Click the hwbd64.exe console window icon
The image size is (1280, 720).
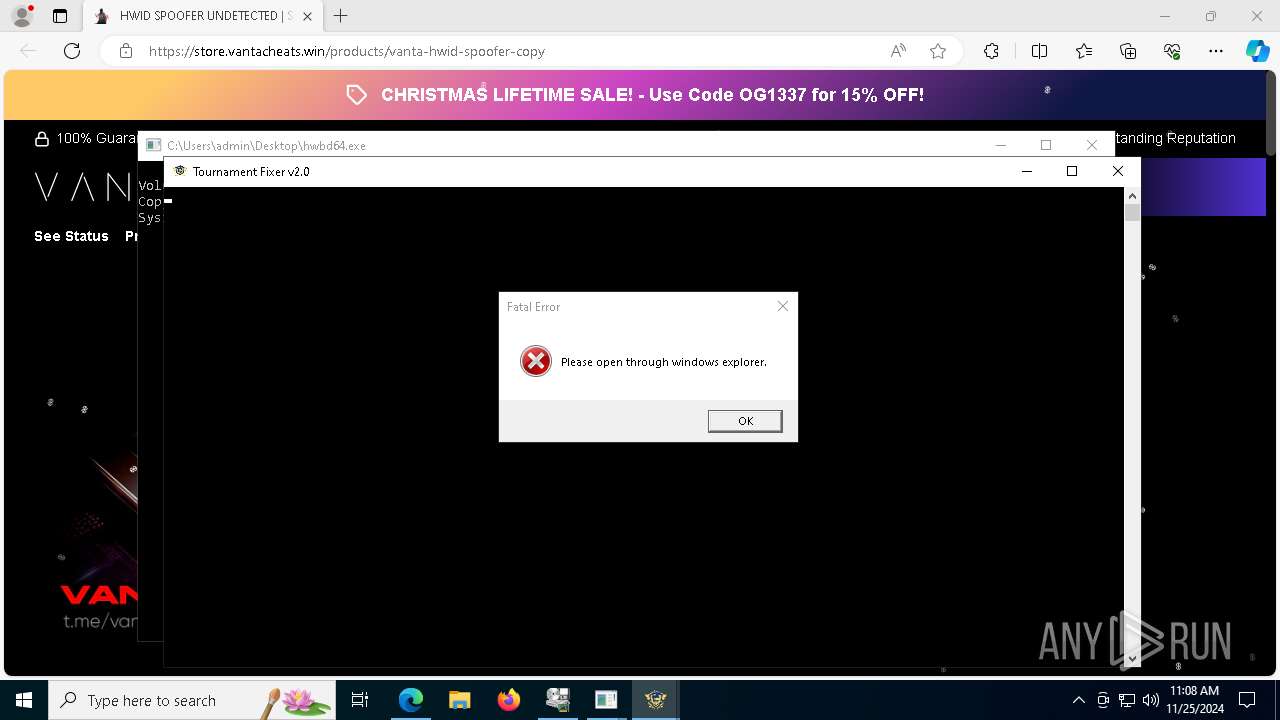[x=153, y=145]
